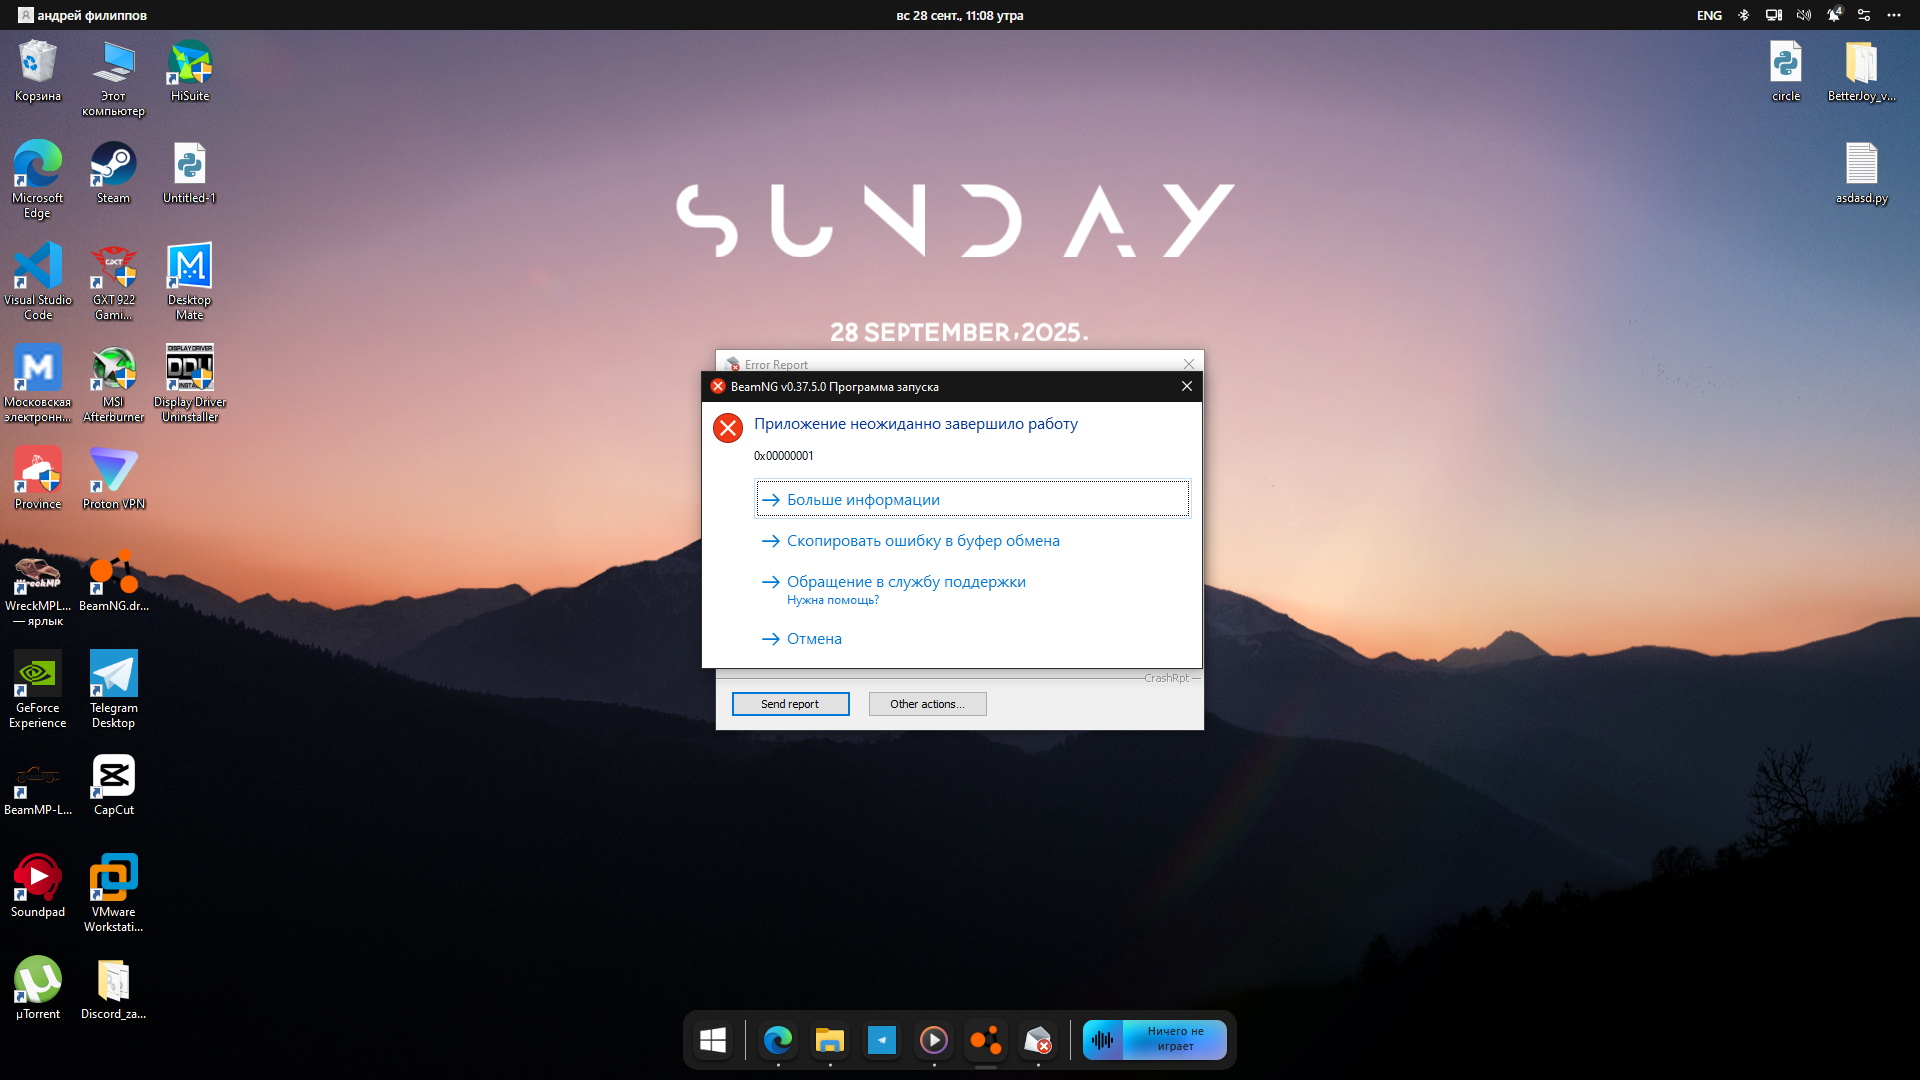Image resolution: width=1920 pixels, height=1080 pixels.
Task: Open the three-dots menu in top bar
Action: pos(1894,15)
